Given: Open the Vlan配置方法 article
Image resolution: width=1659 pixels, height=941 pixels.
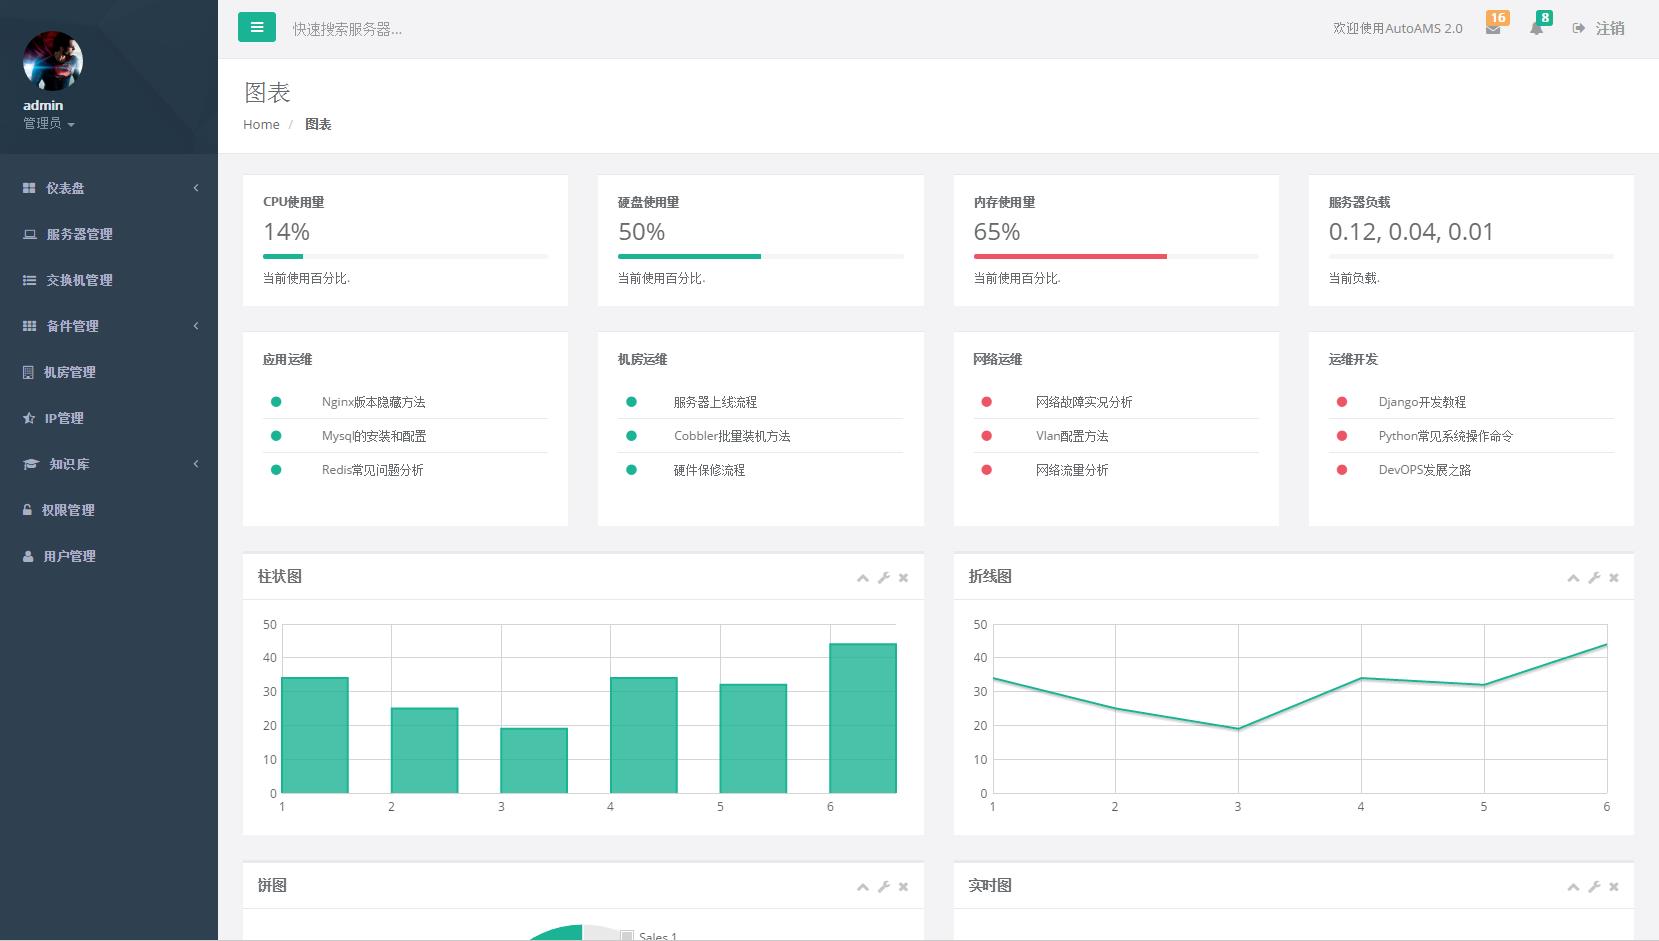Looking at the screenshot, I should pyautogui.click(x=1072, y=436).
